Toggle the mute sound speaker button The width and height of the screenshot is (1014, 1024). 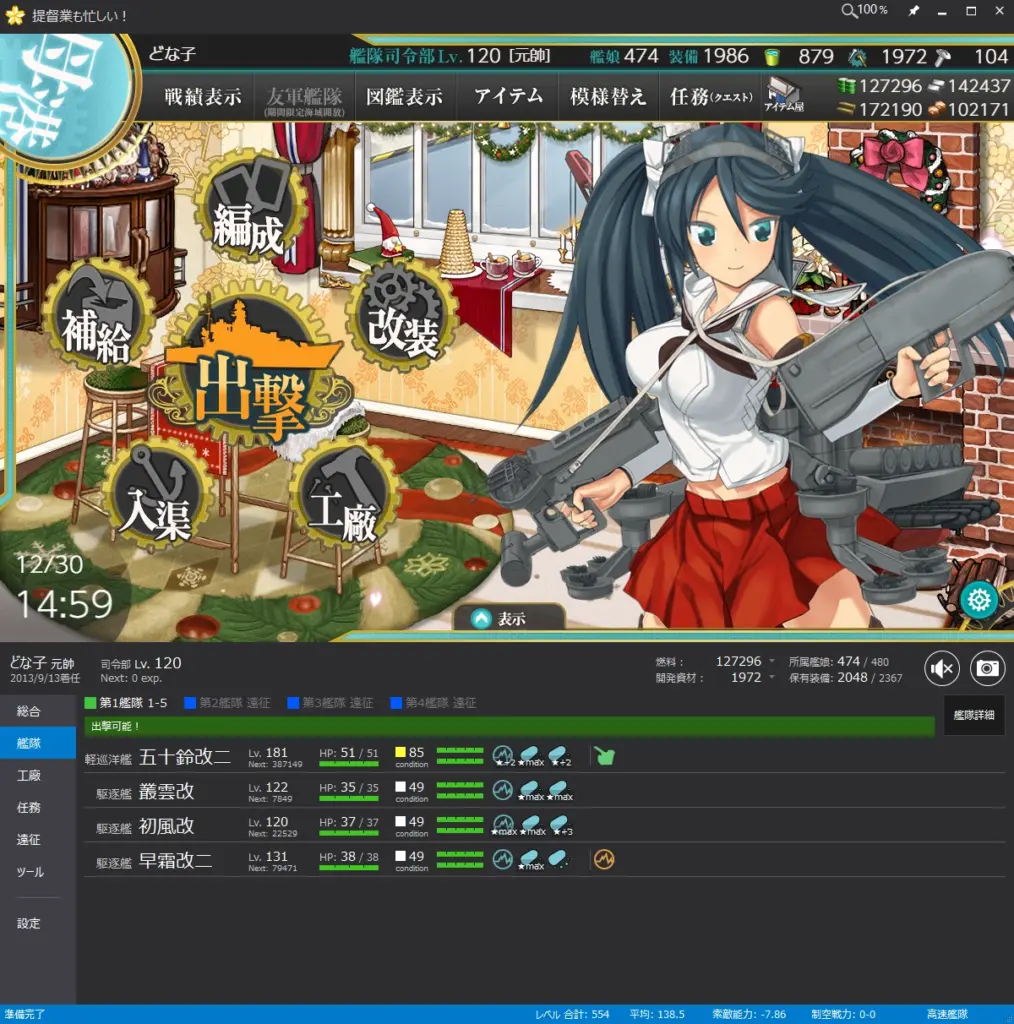(x=942, y=668)
